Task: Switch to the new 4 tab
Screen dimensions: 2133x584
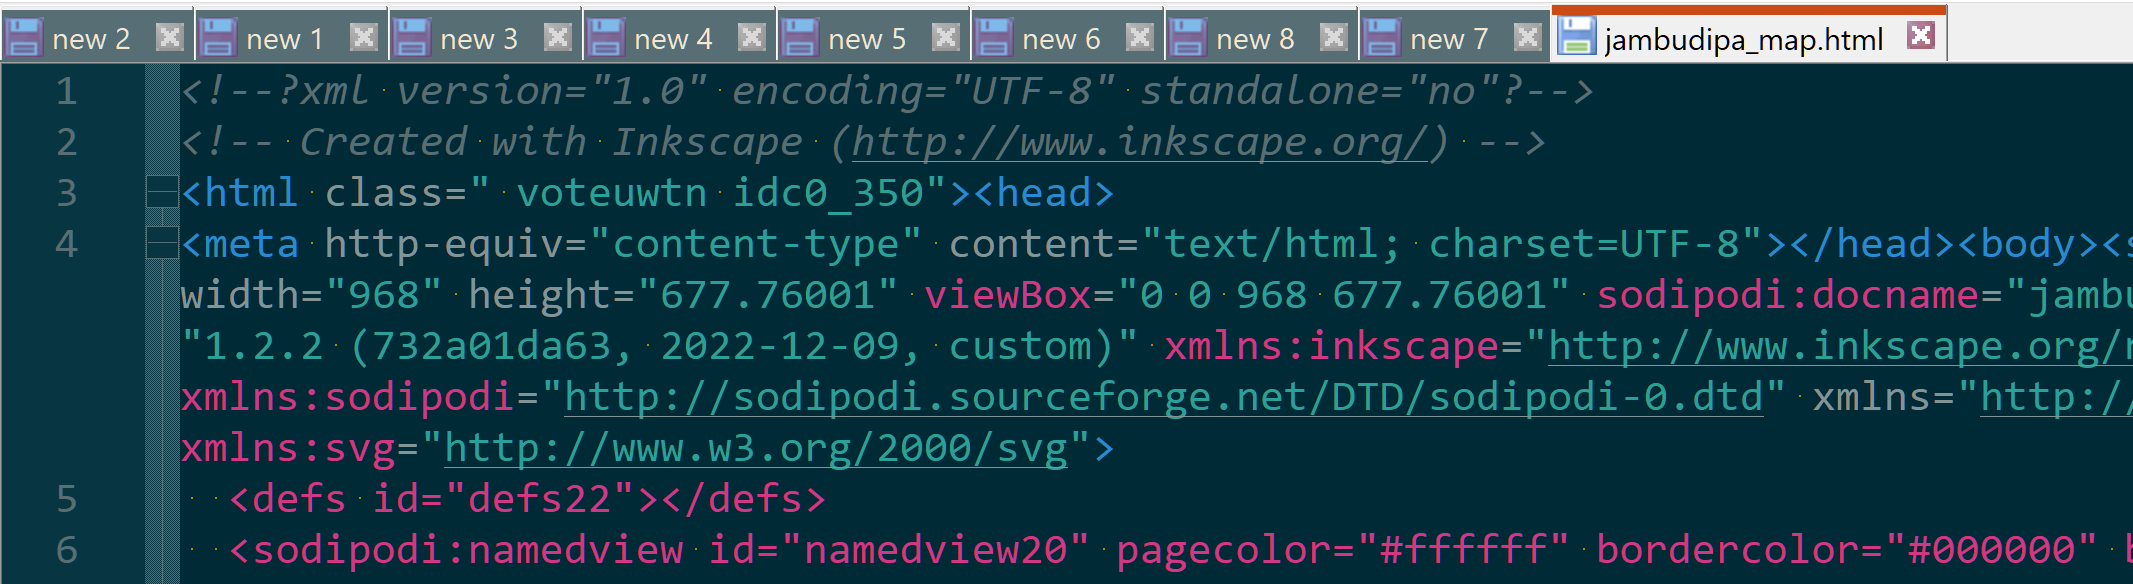Action: click(672, 40)
